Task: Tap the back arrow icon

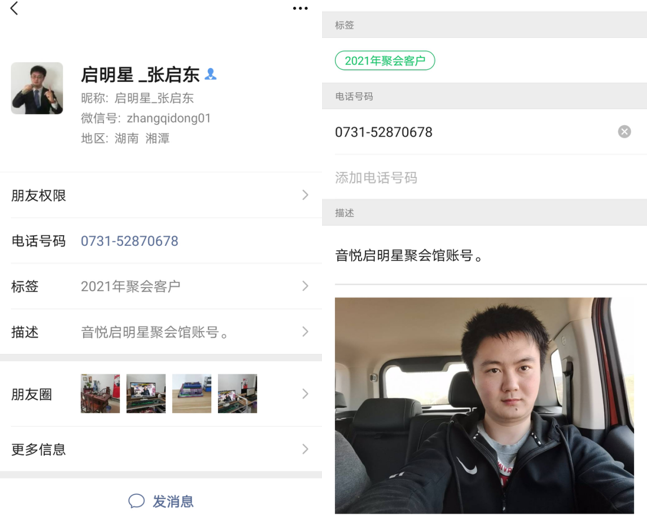Action: (14, 8)
